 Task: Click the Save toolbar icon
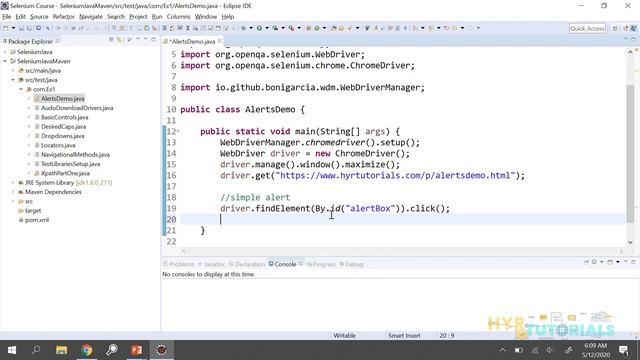coord(21,28)
